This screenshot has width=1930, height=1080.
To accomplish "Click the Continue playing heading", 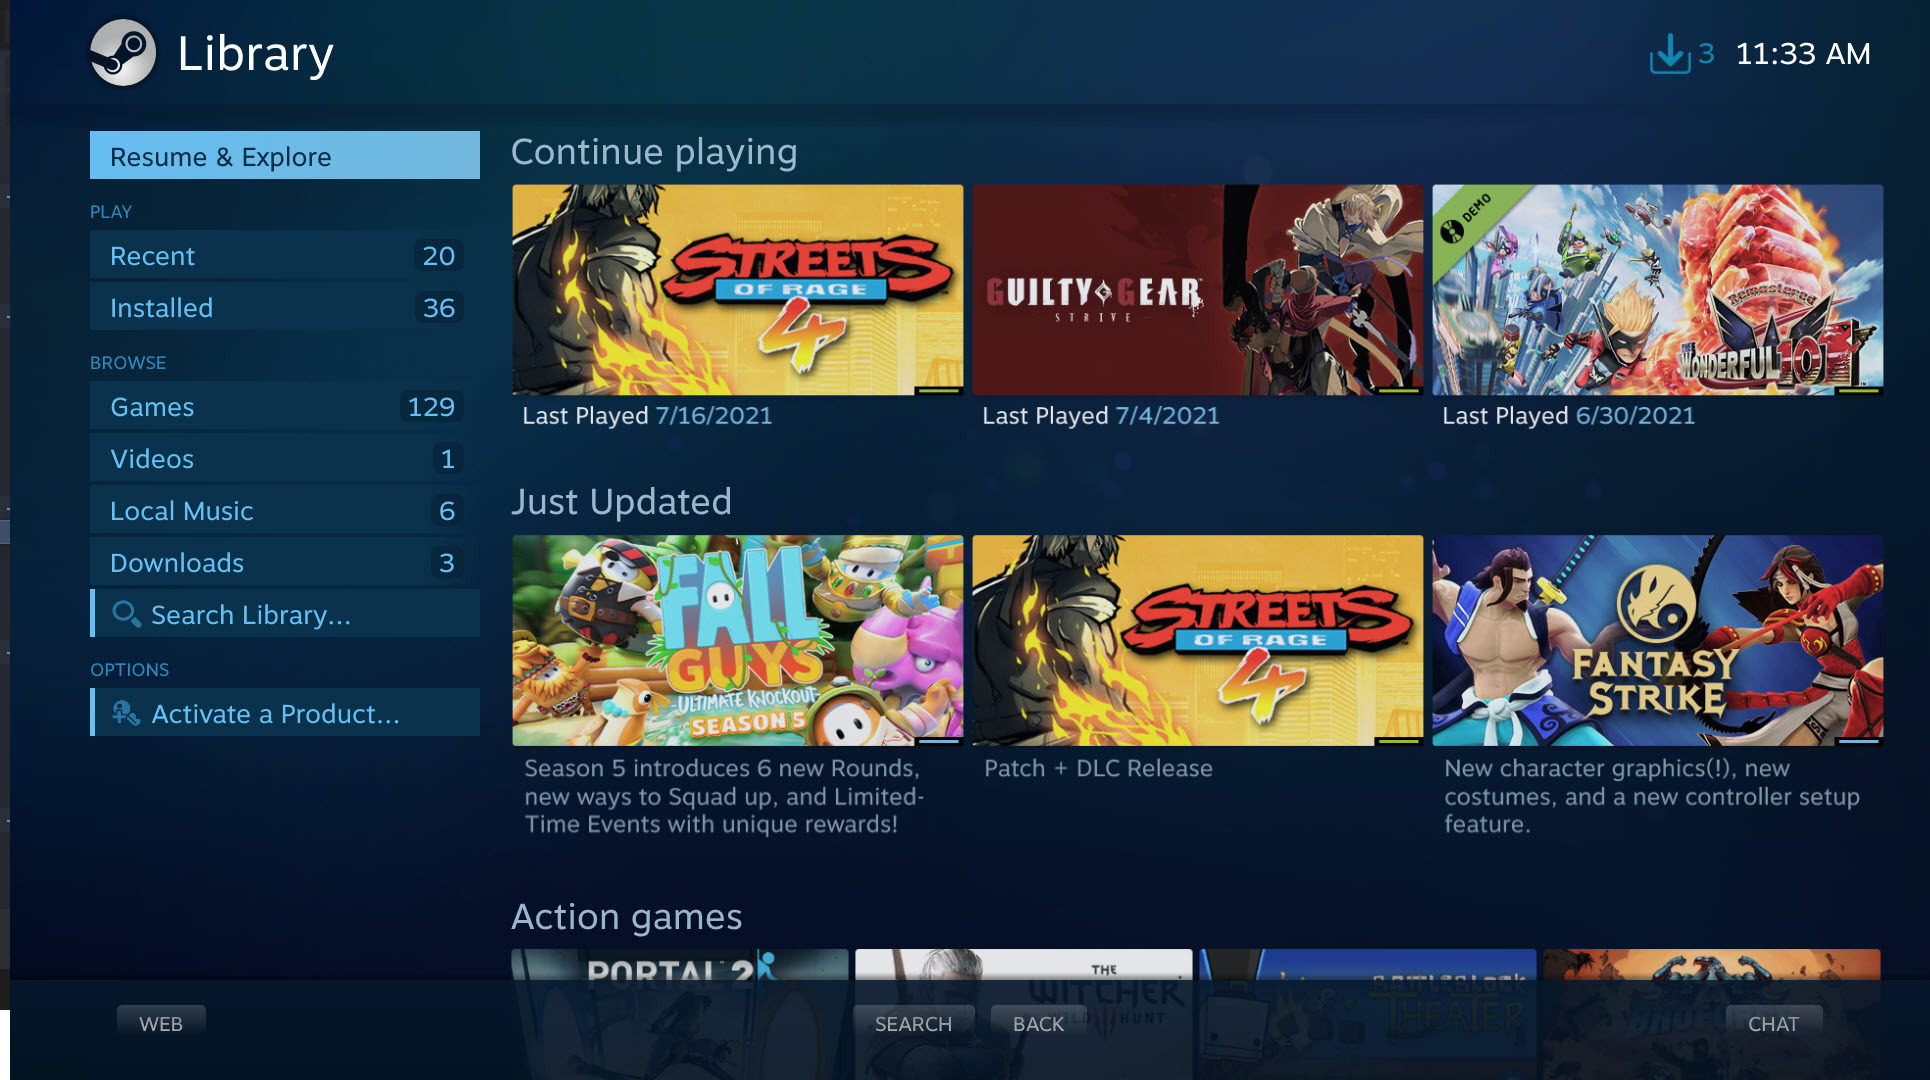I will tap(654, 152).
